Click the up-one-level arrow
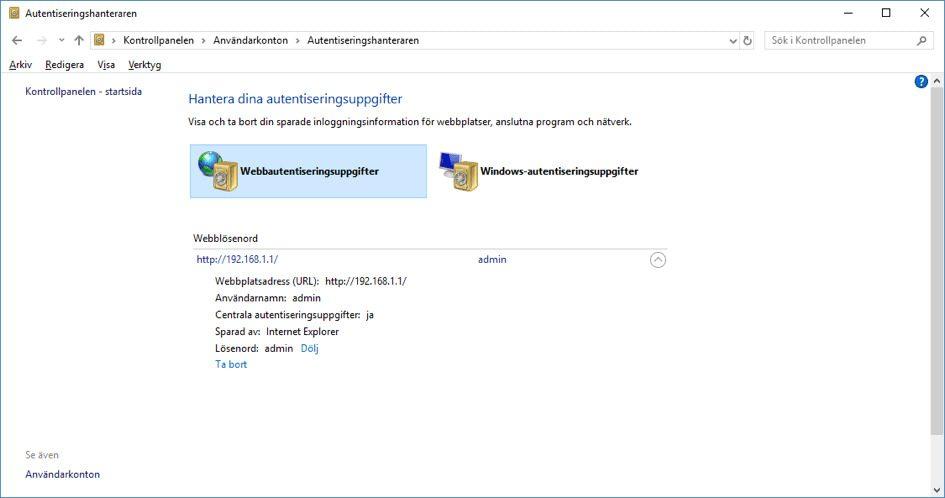Image resolution: width=945 pixels, height=498 pixels. click(x=79, y=41)
